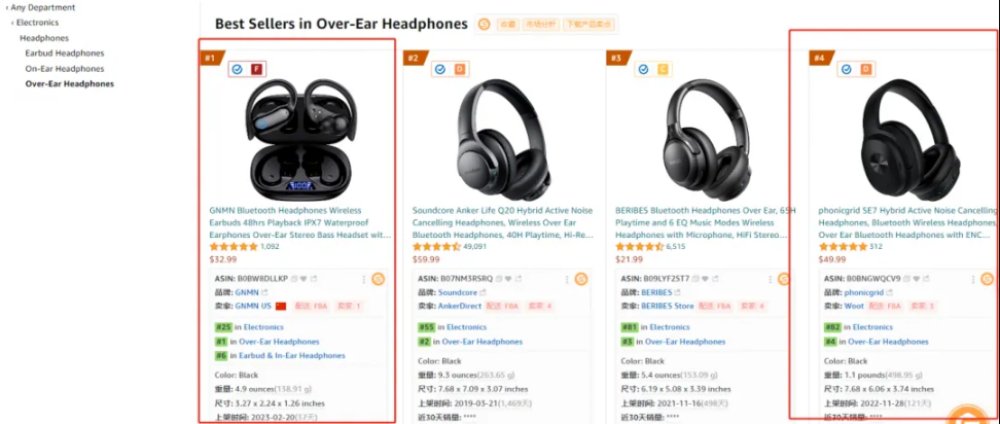Toggle blue checkmark on product #2

[x=440, y=69]
